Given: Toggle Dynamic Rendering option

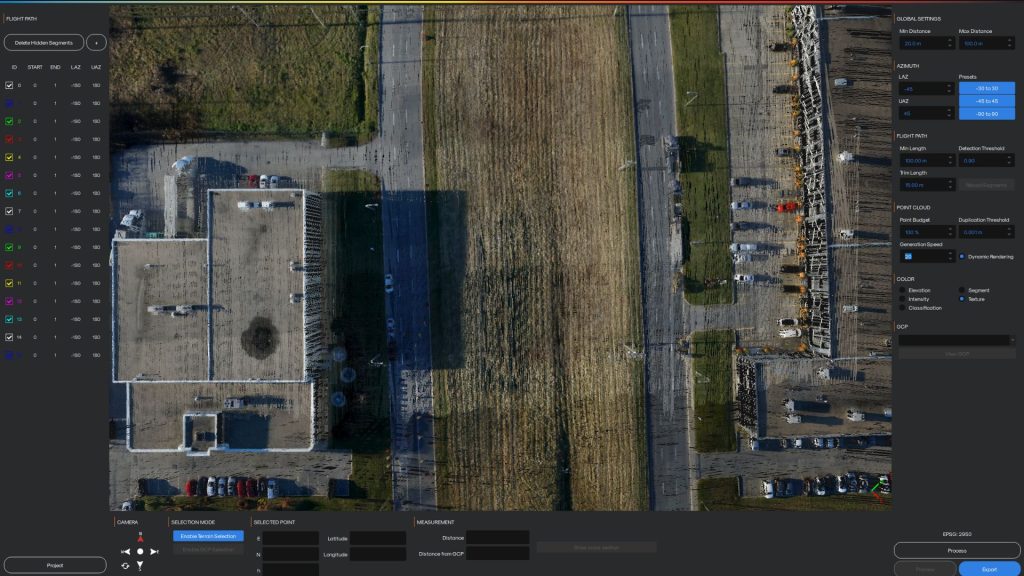Looking at the screenshot, I should (x=962, y=256).
